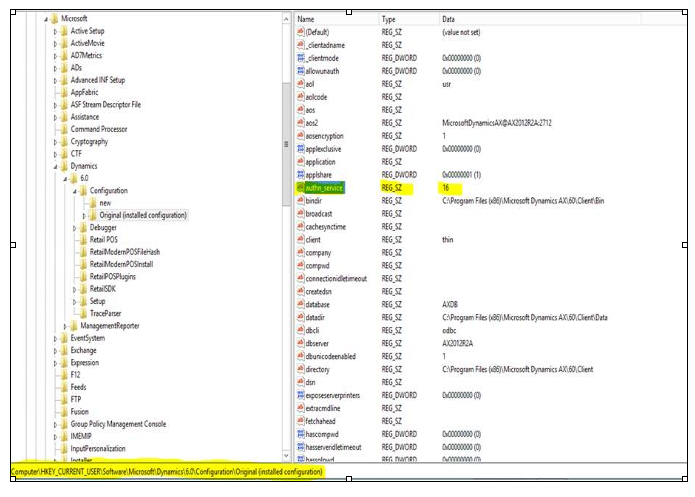Click the hascompwd DWORD icon
The width and height of the screenshot is (695, 497).
(301, 434)
